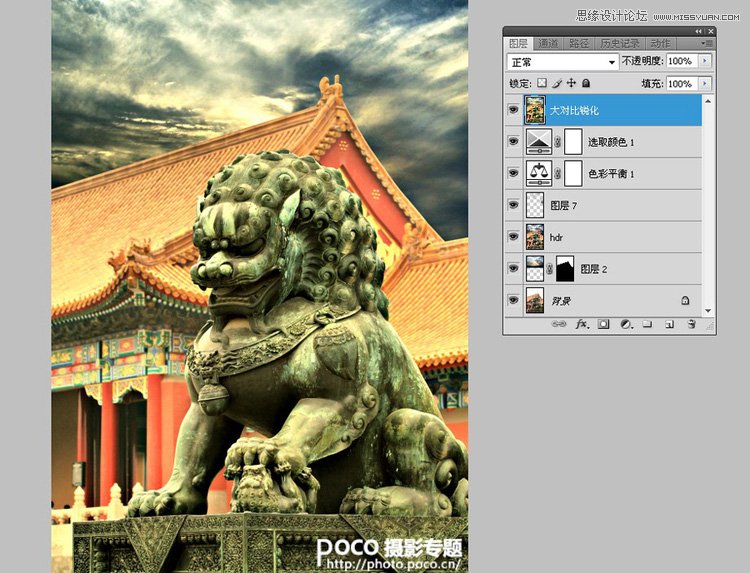Switch to the 动作 tab
The height and width of the screenshot is (573, 750).
coord(661,44)
